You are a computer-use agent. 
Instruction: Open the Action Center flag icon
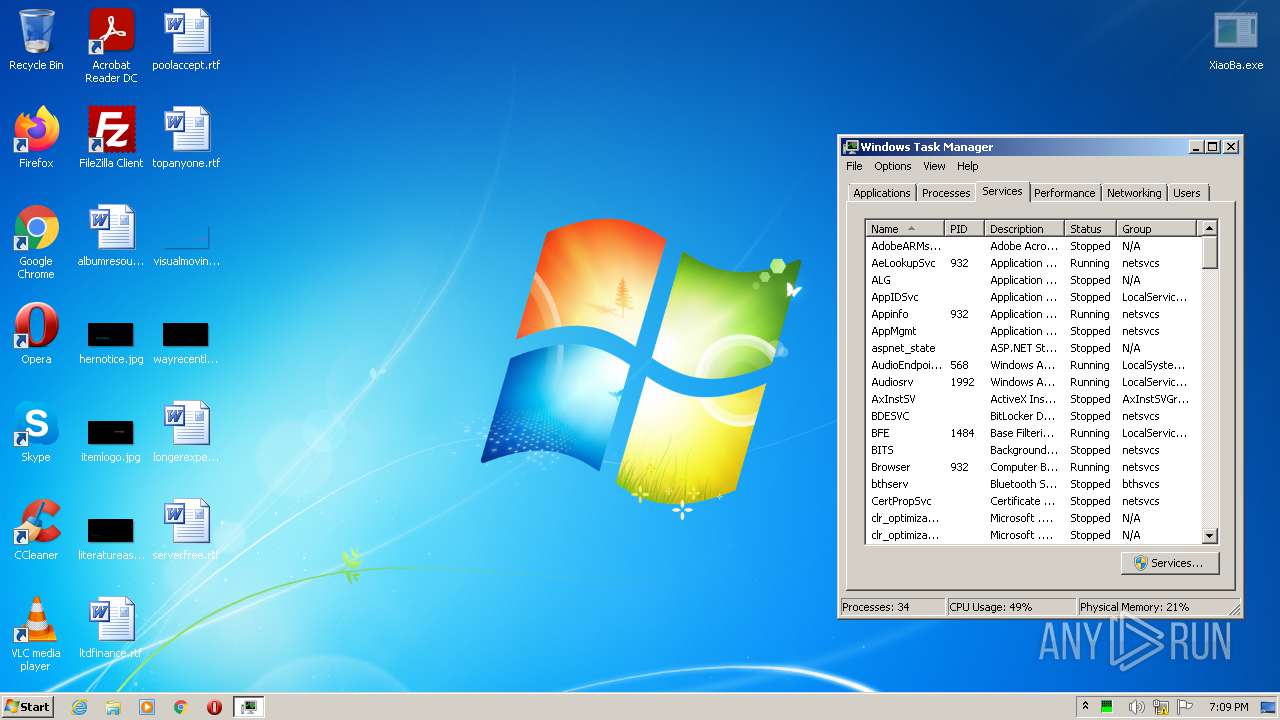pyautogui.click(x=1185, y=707)
